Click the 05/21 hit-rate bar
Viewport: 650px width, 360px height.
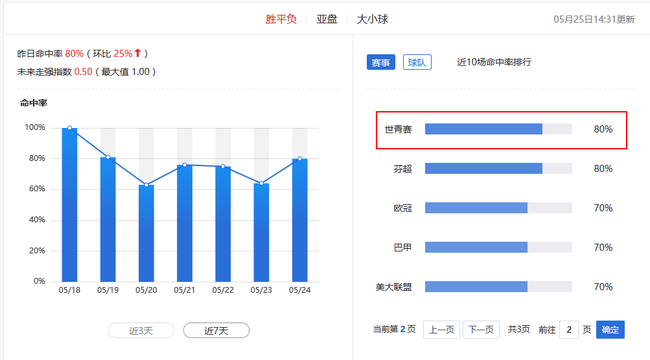(x=184, y=223)
